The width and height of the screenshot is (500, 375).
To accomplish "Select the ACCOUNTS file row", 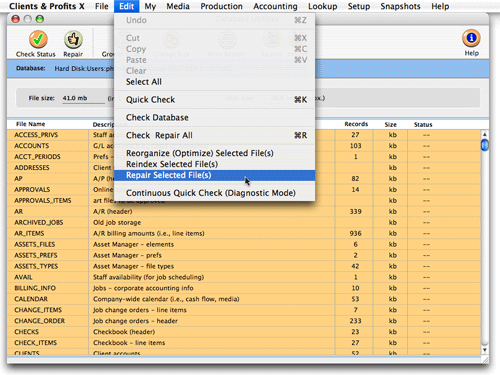I will pos(244,146).
